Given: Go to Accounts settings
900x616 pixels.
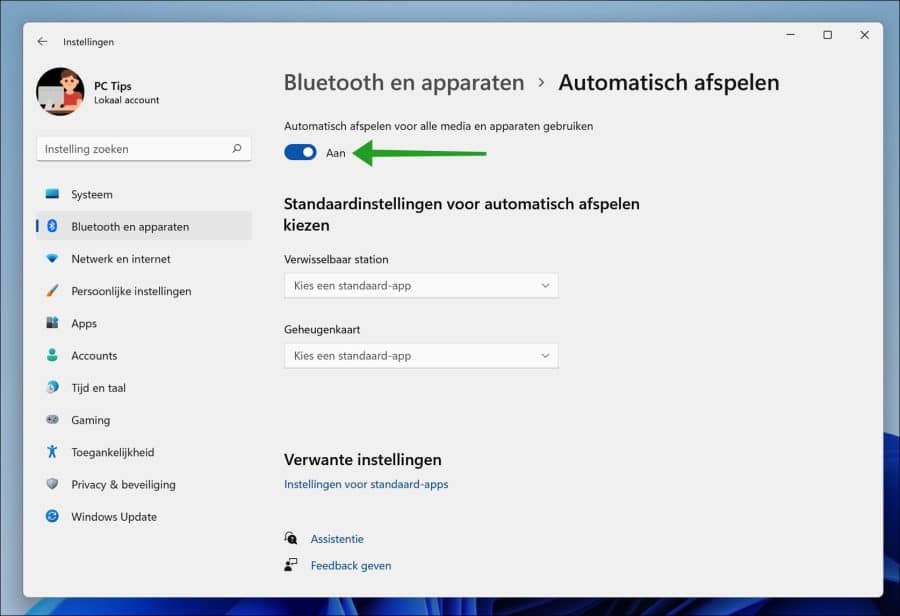Looking at the screenshot, I should point(143,355).
